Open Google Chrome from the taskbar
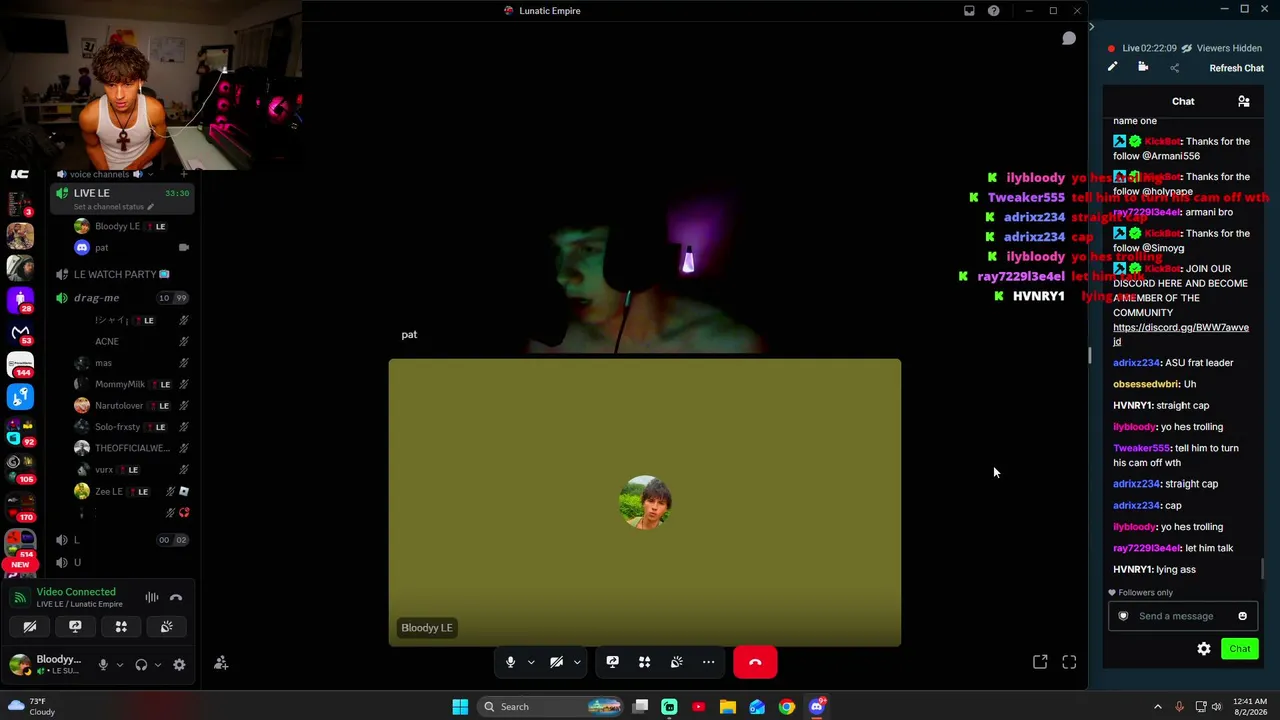The image size is (1280, 720). point(787,707)
